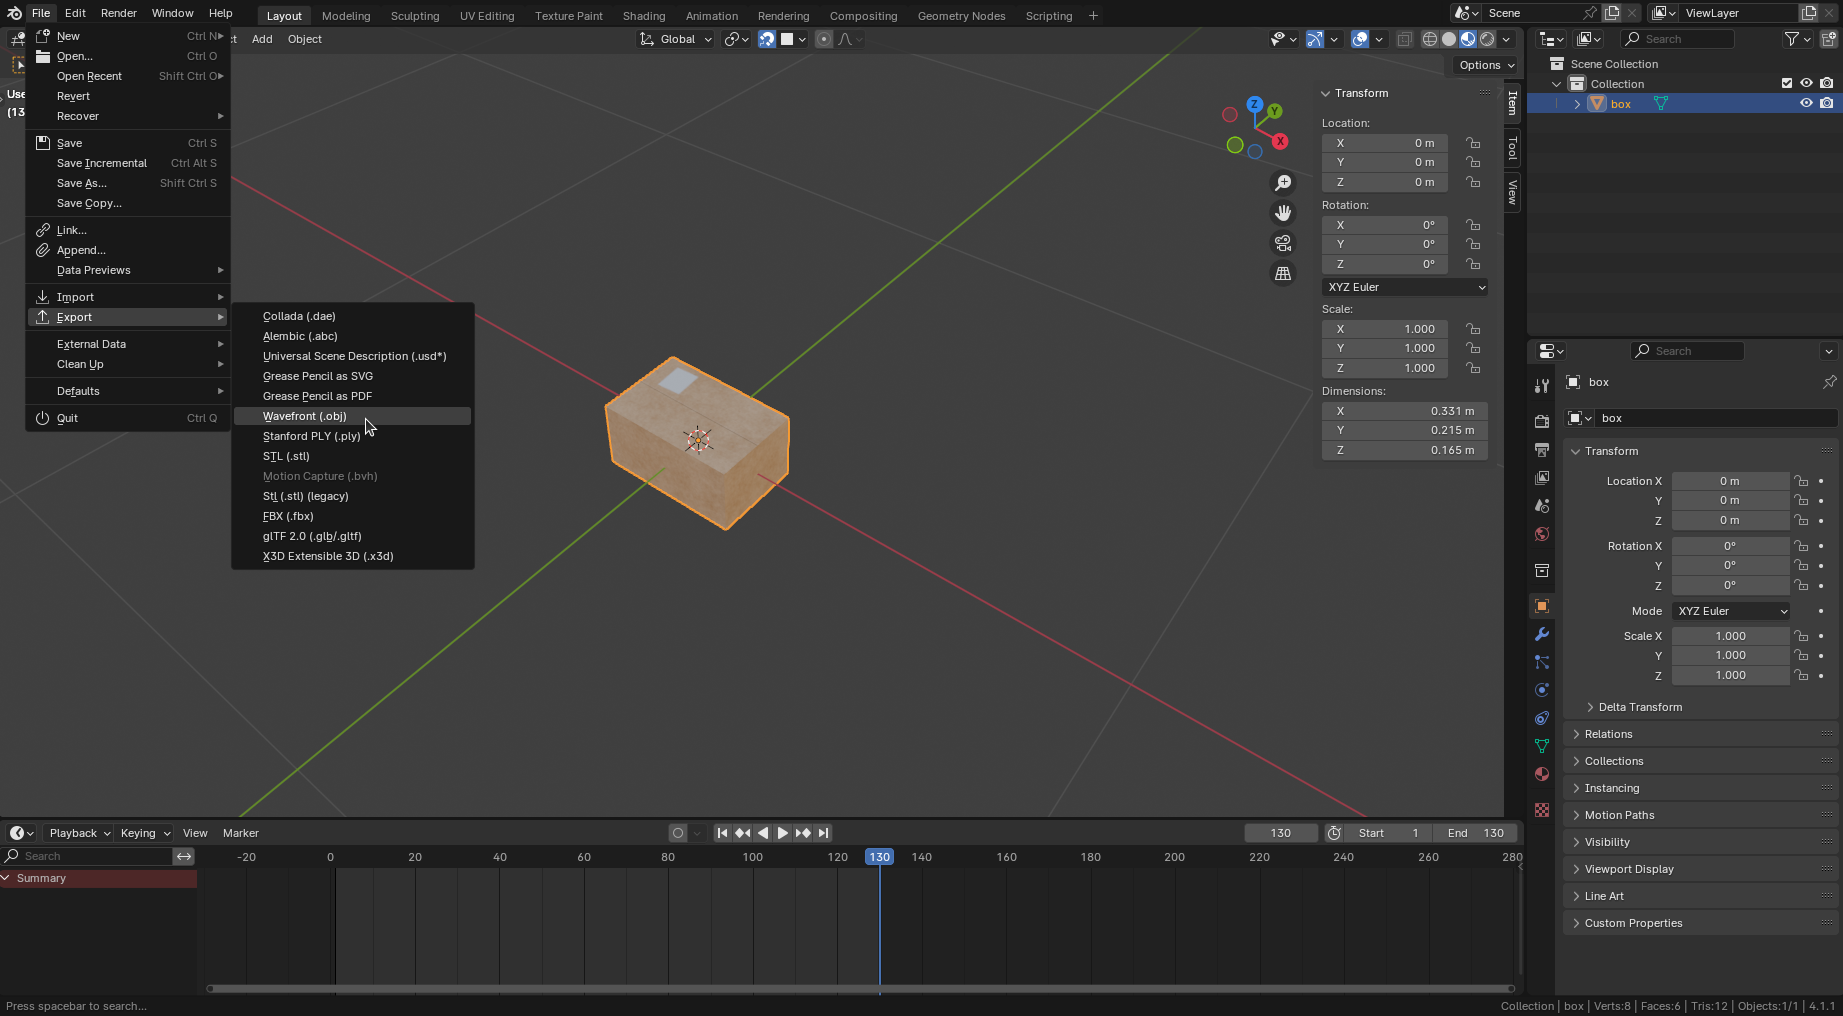Select wireframe viewport shading
Image resolution: width=1843 pixels, height=1016 pixels.
(x=1430, y=39)
